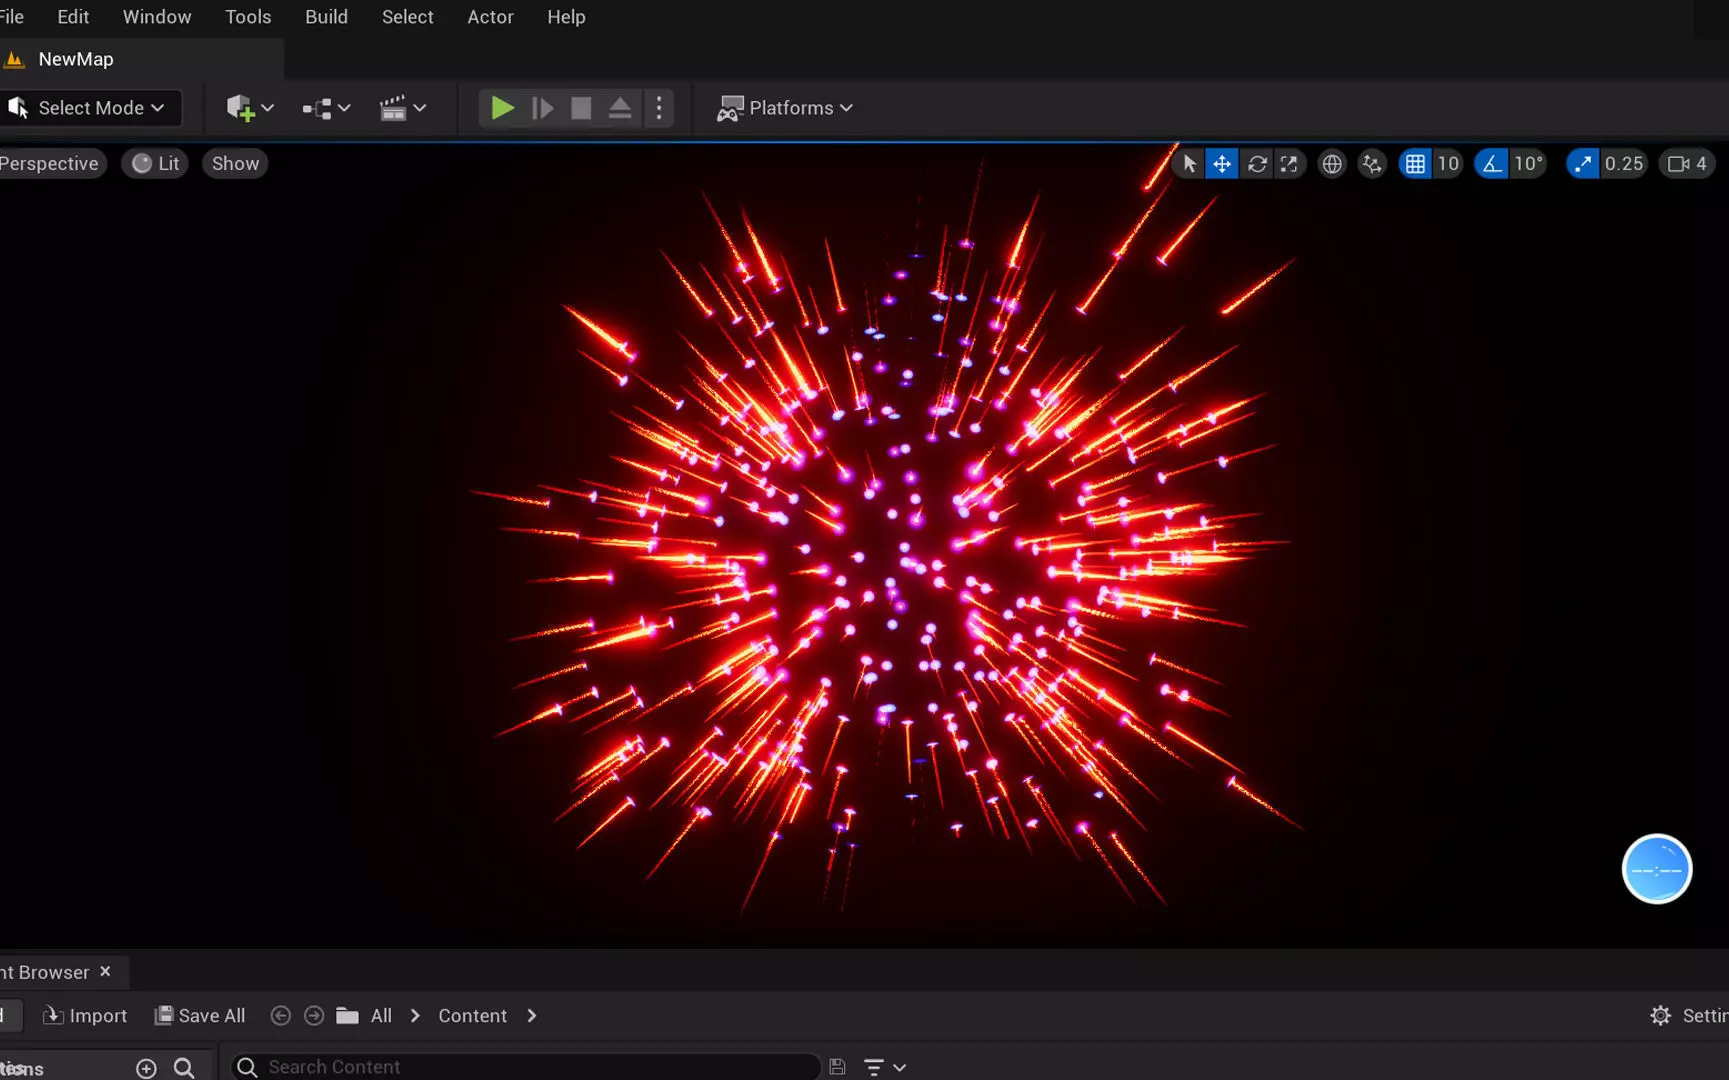Open the Build menu

click(326, 17)
